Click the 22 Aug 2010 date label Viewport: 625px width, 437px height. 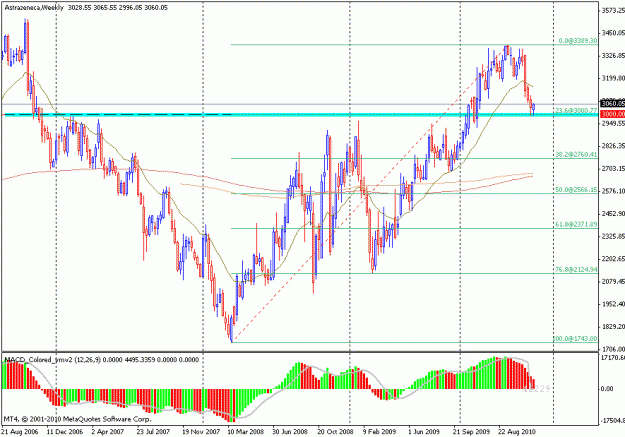click(517, 432)
